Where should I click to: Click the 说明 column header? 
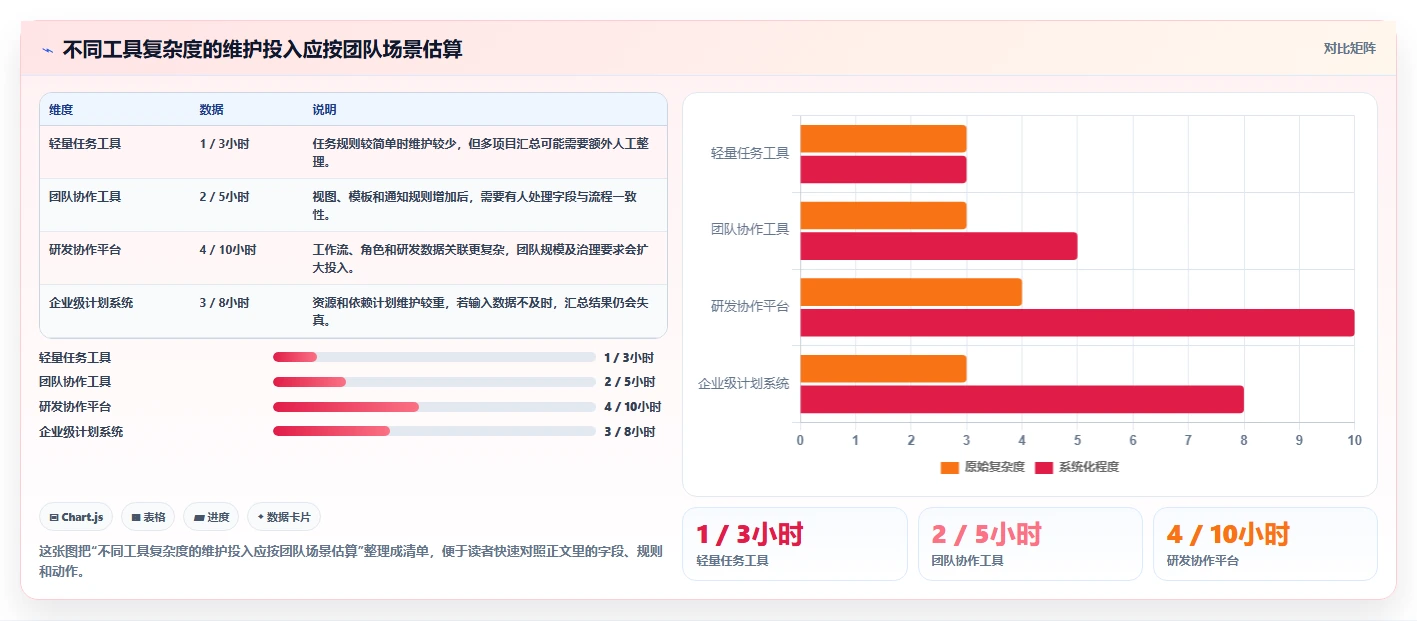click(325, 109)
